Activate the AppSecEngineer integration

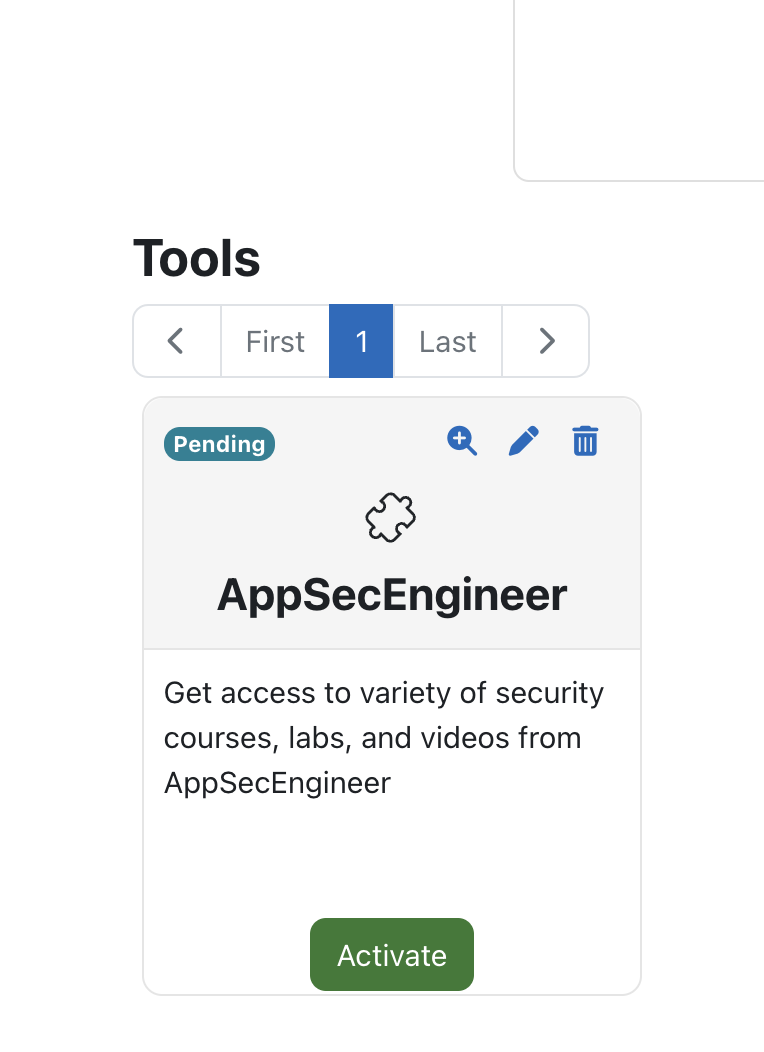[x=391, y=955]
